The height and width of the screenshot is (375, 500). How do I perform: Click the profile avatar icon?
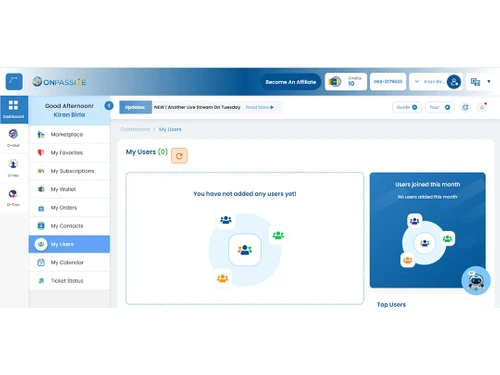(x=454, y=82)
